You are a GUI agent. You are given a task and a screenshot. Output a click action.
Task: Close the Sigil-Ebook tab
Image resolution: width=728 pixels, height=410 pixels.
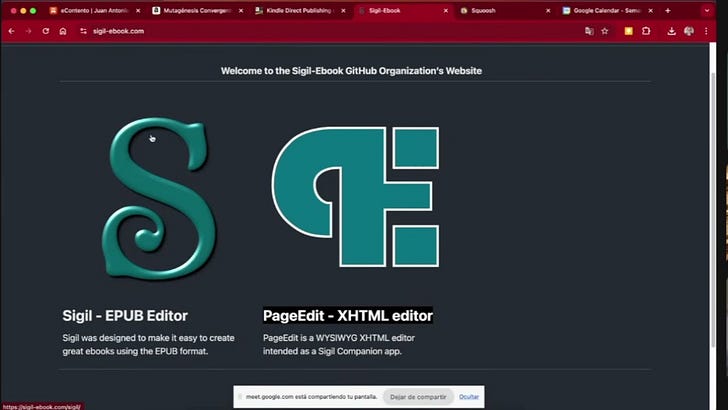pos(446,10)
